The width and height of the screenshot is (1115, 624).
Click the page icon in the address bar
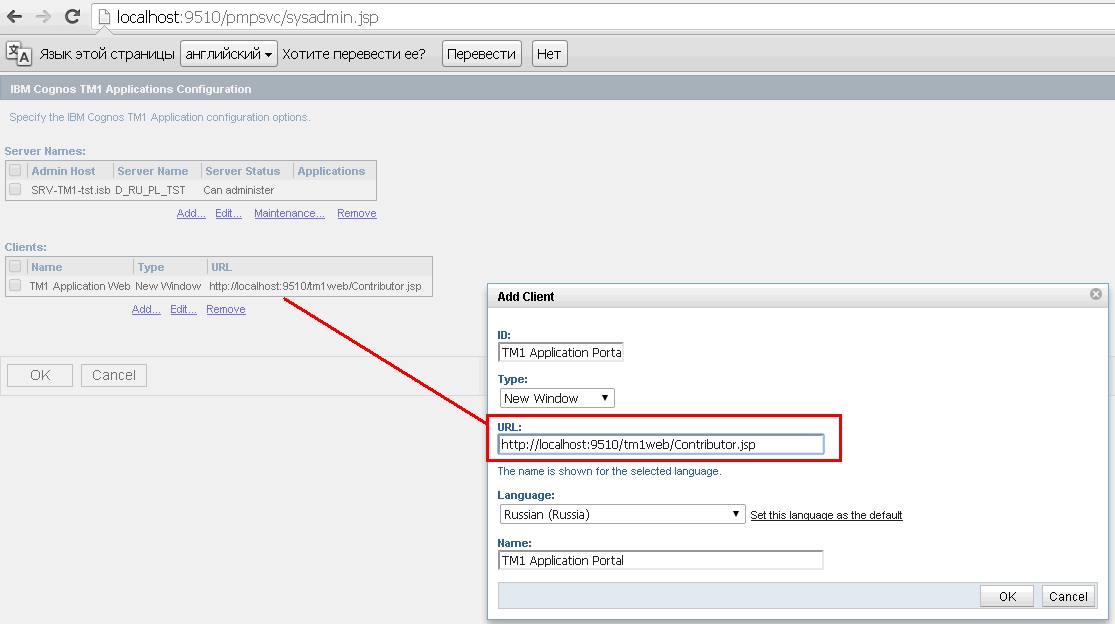(x=105, y=16)
